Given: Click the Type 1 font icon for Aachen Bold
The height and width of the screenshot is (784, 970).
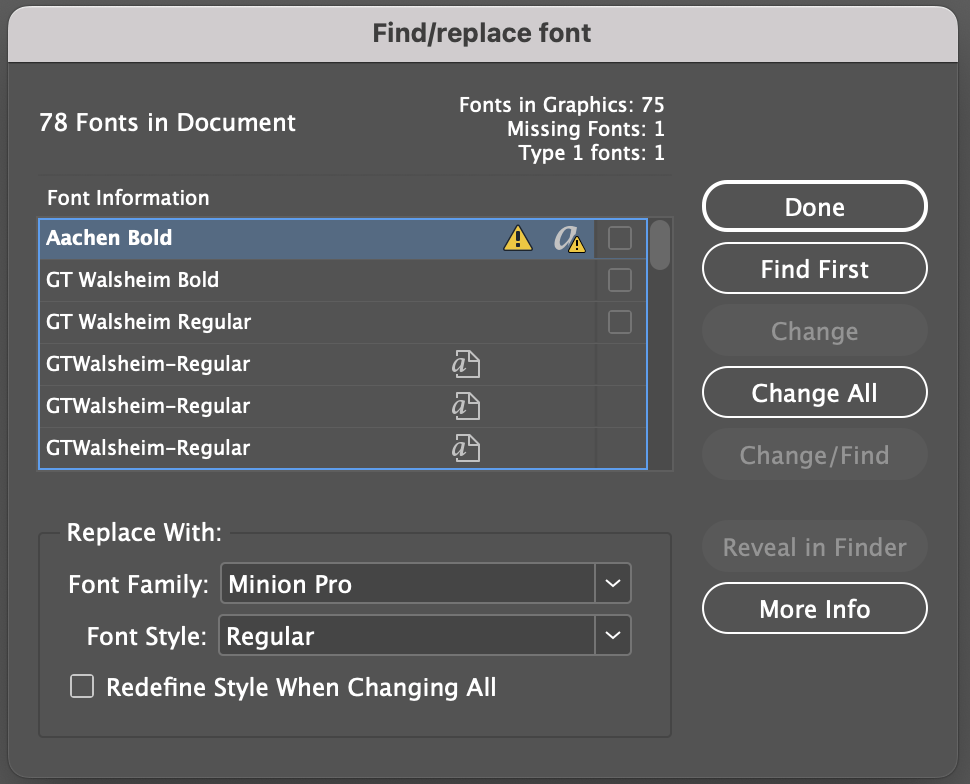Looking at the screenshot, I should (570, 238).
